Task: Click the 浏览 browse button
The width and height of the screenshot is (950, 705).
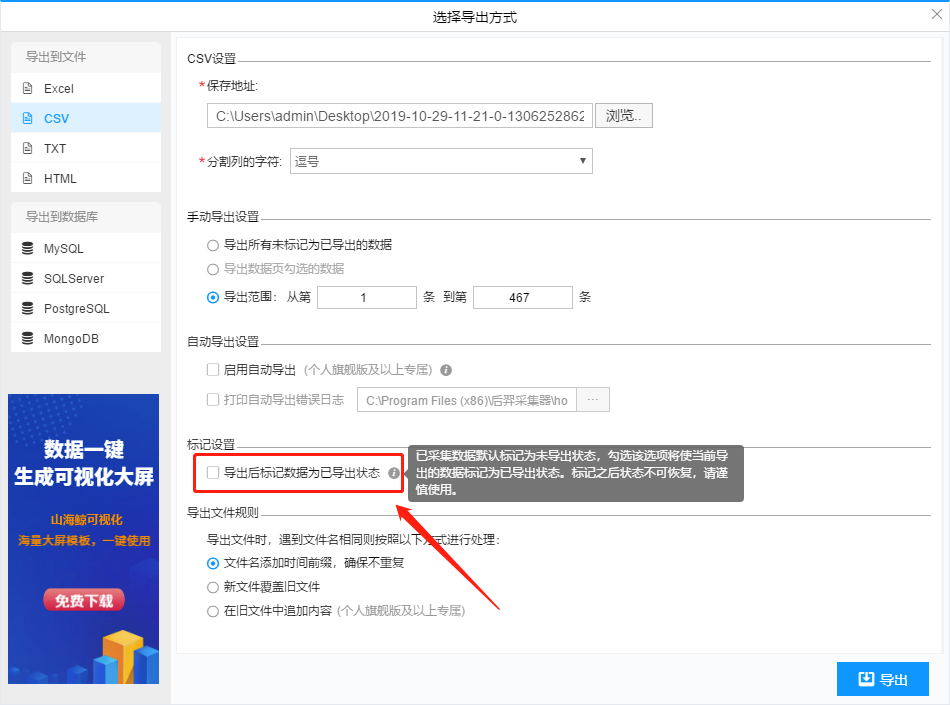Action: coord(623,116)
